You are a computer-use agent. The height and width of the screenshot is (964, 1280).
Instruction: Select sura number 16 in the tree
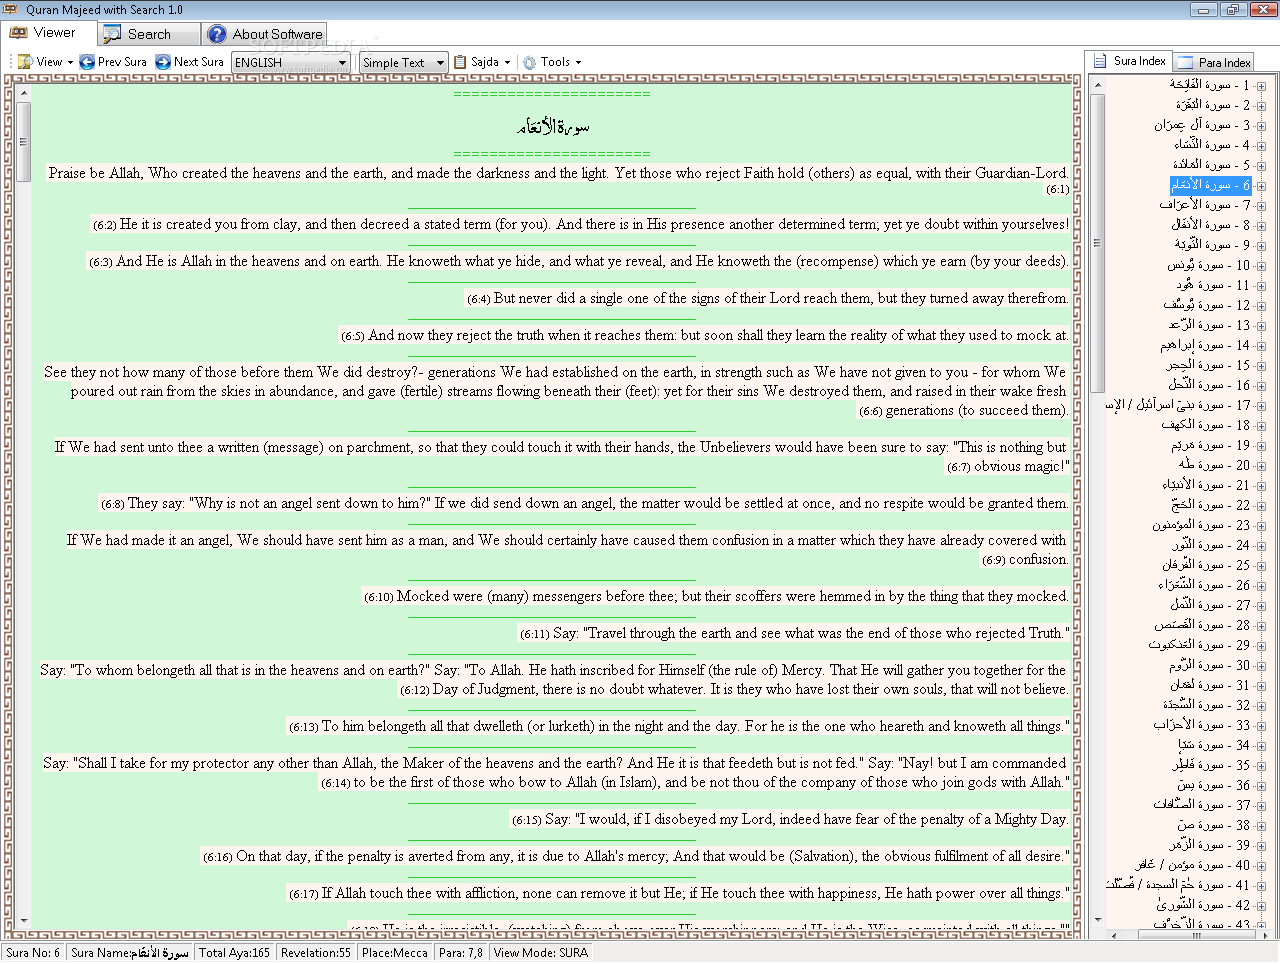point(1210,385)
